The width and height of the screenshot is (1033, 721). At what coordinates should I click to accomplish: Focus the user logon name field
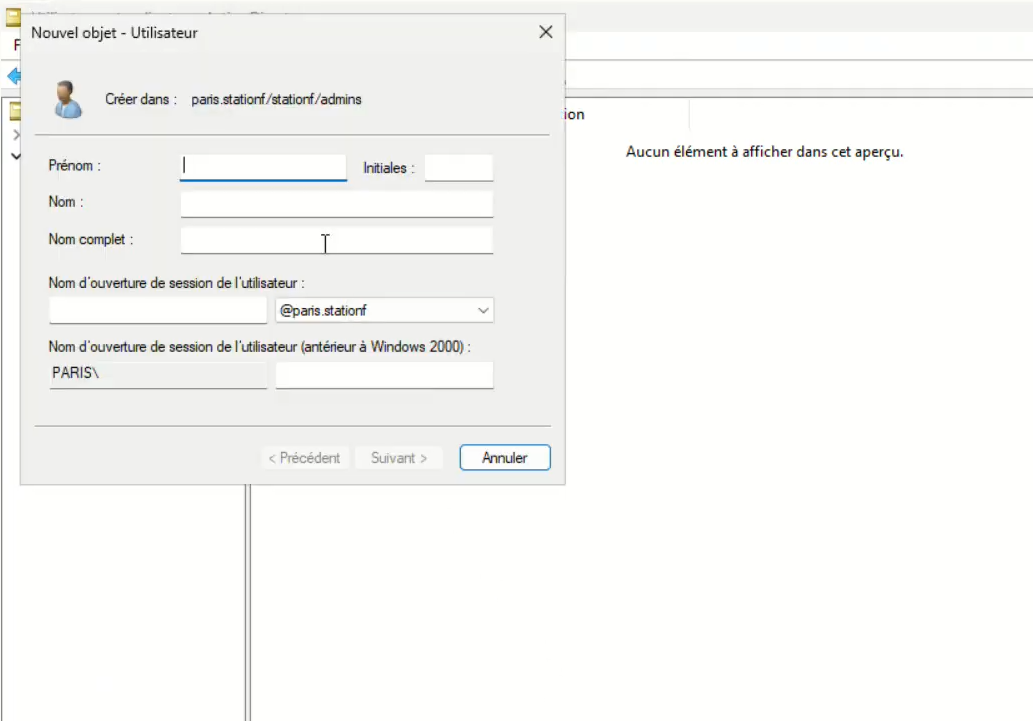158,311
